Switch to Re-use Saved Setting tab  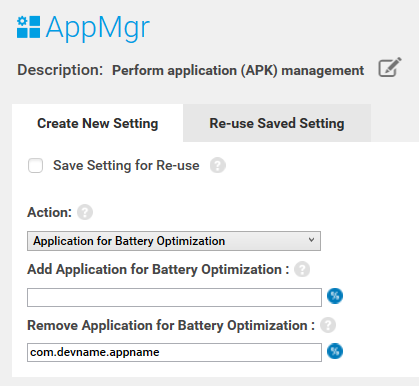tap(277, 123)
